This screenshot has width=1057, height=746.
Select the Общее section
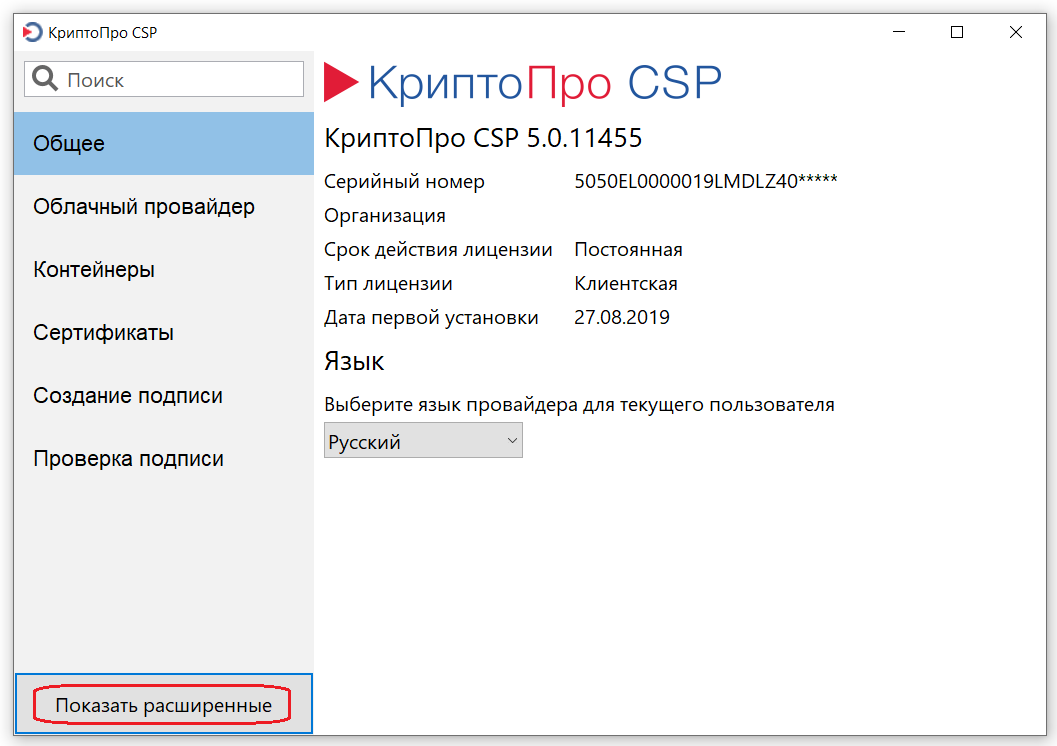tap(164, 144)
